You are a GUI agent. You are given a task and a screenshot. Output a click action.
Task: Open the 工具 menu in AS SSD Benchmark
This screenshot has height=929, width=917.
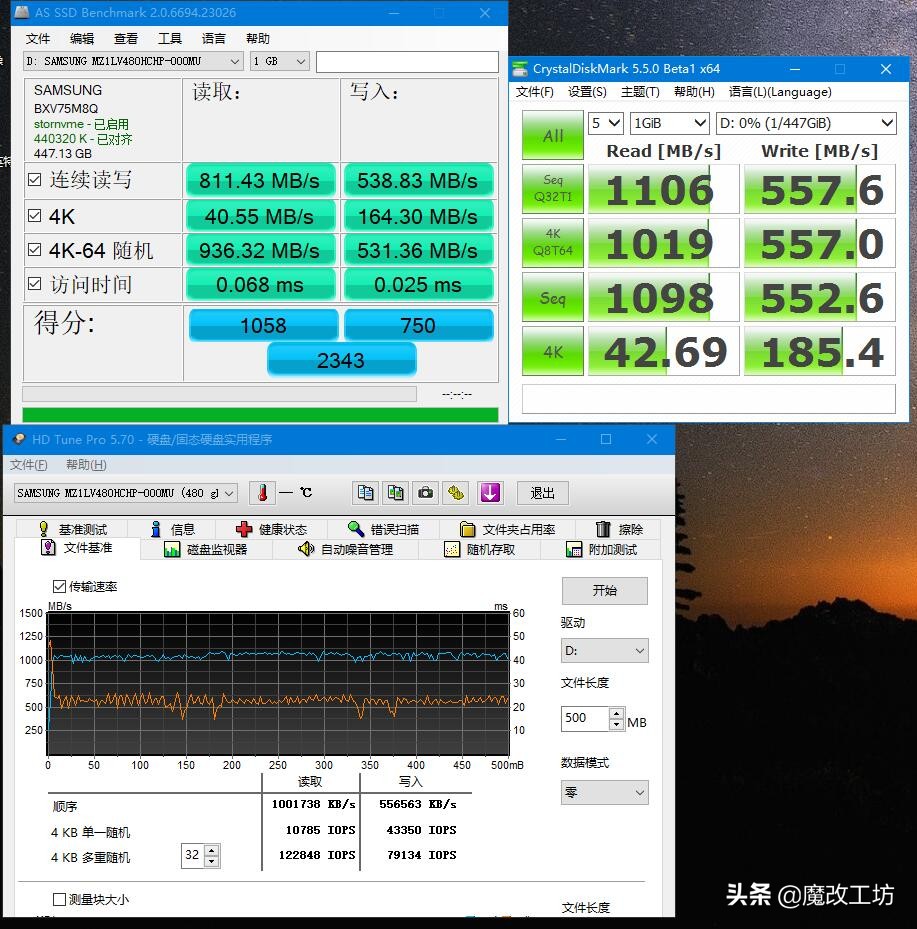[168, 38]
